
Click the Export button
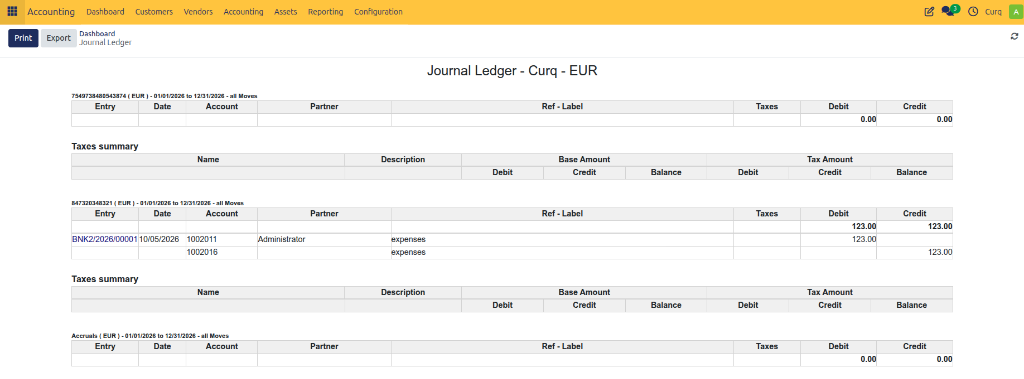(x=58, y=38)
